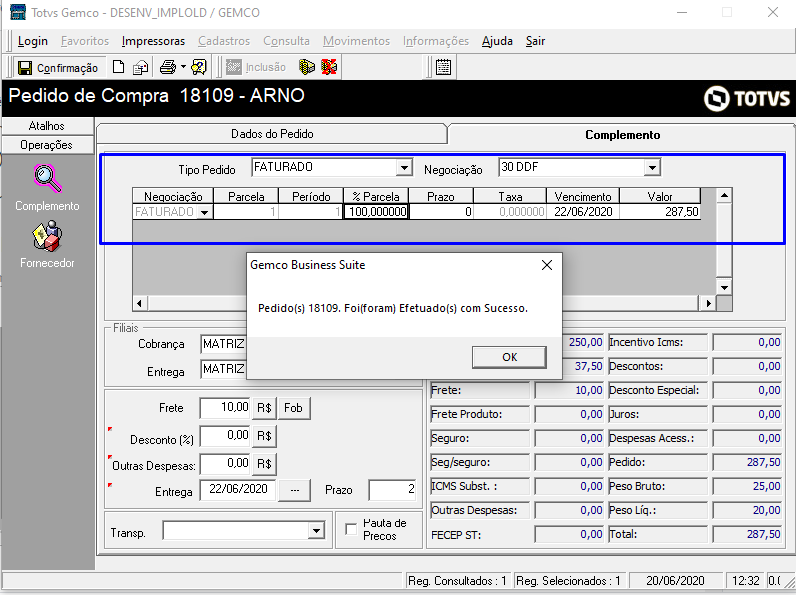Image resolution: width=796 pixels, height=595 pixels.
Task: Click the Peso Líq. value 20,00
Action: pos(747,510)
